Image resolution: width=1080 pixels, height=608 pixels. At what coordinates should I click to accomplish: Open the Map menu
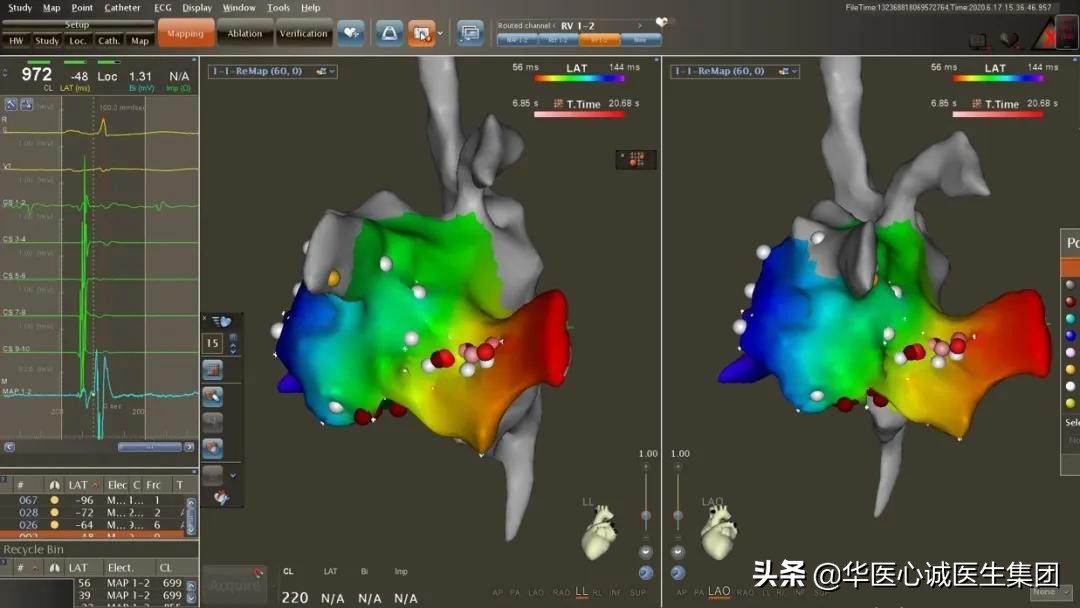[51, 8]
